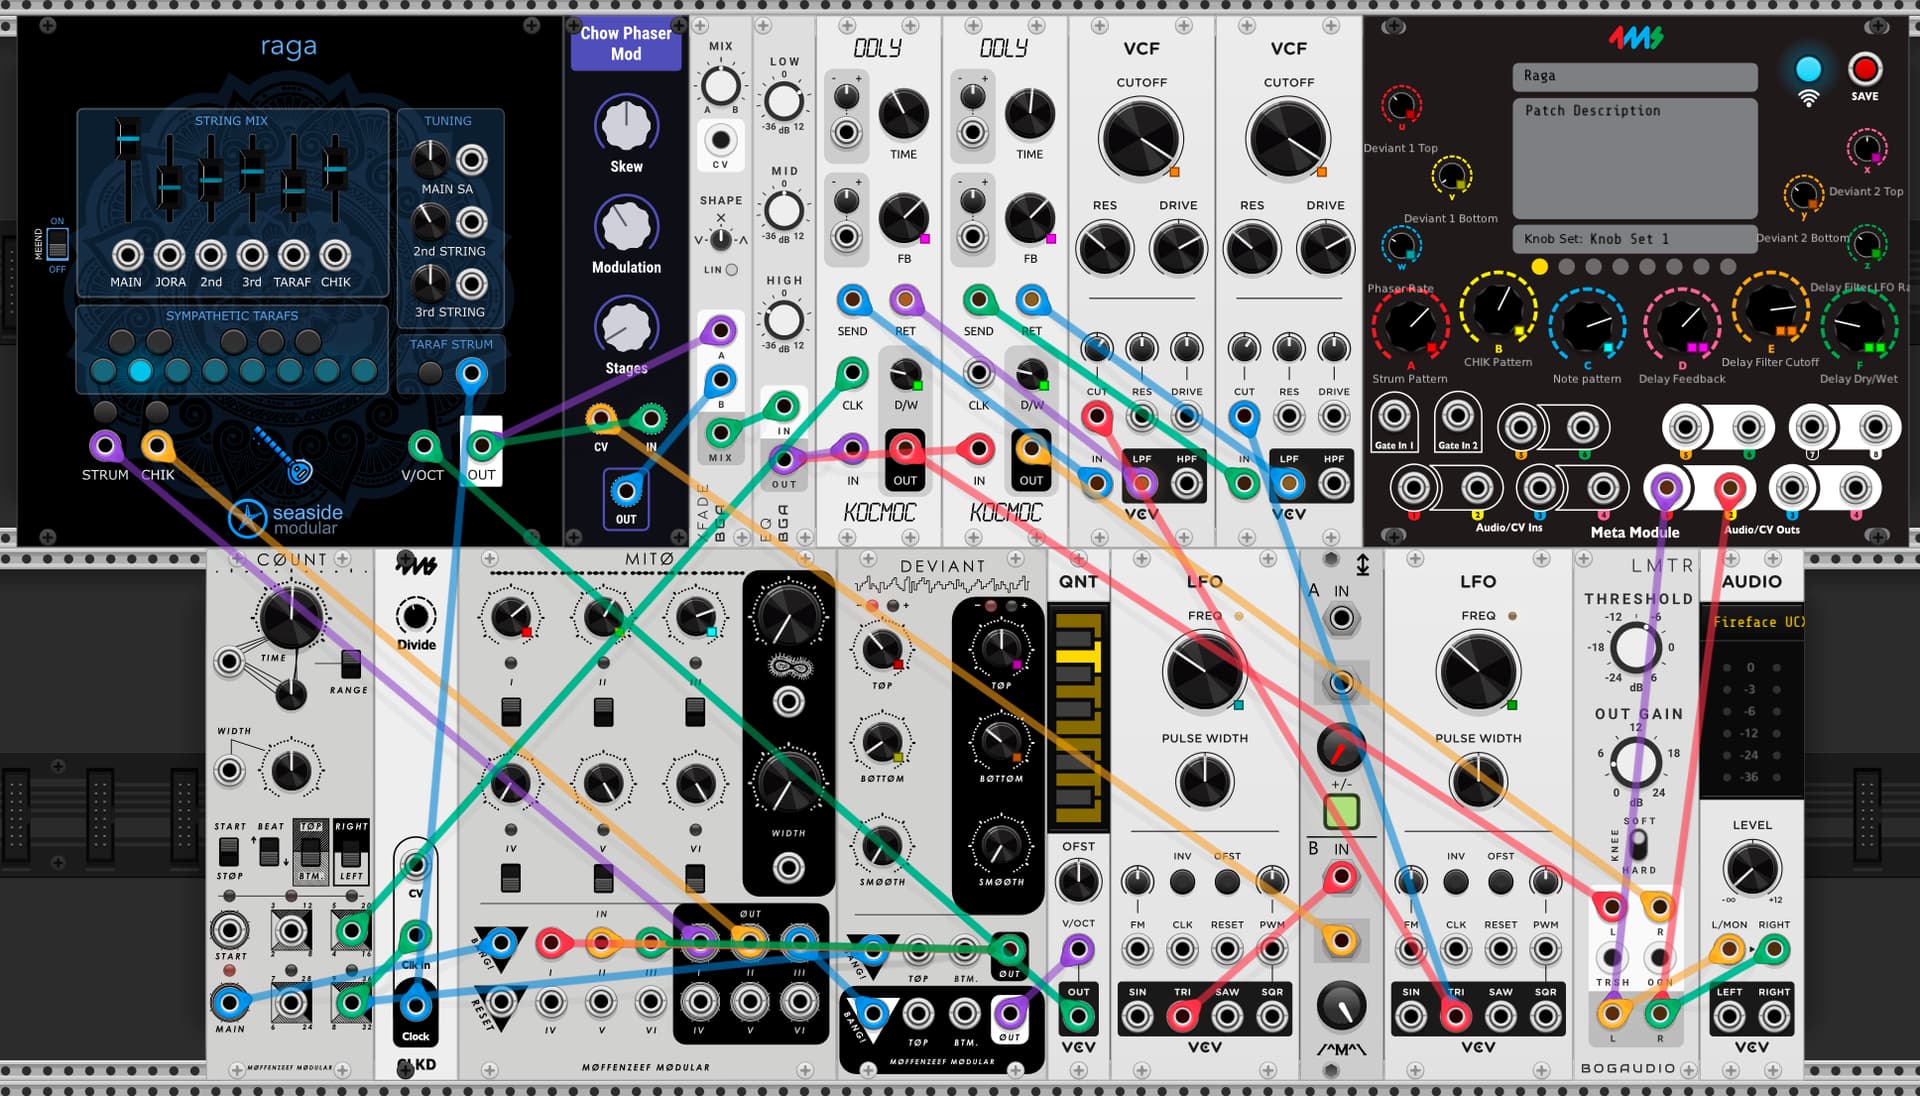Viewport: 1920px width, 1096px height.
Task: Click the 4ms logo atop Meta Module
Action: tap(1635, 38)
